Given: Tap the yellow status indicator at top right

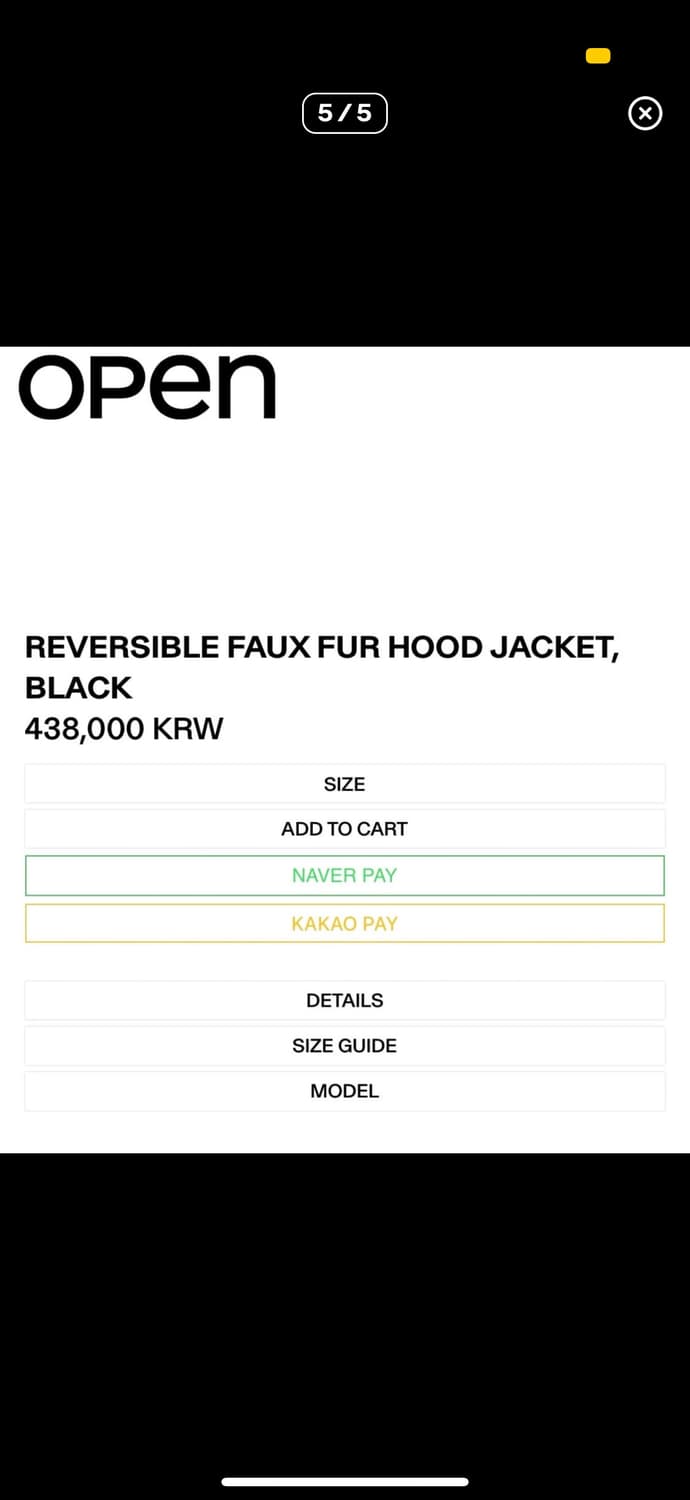Looking at the screenshot, I should tap(597, 56).
